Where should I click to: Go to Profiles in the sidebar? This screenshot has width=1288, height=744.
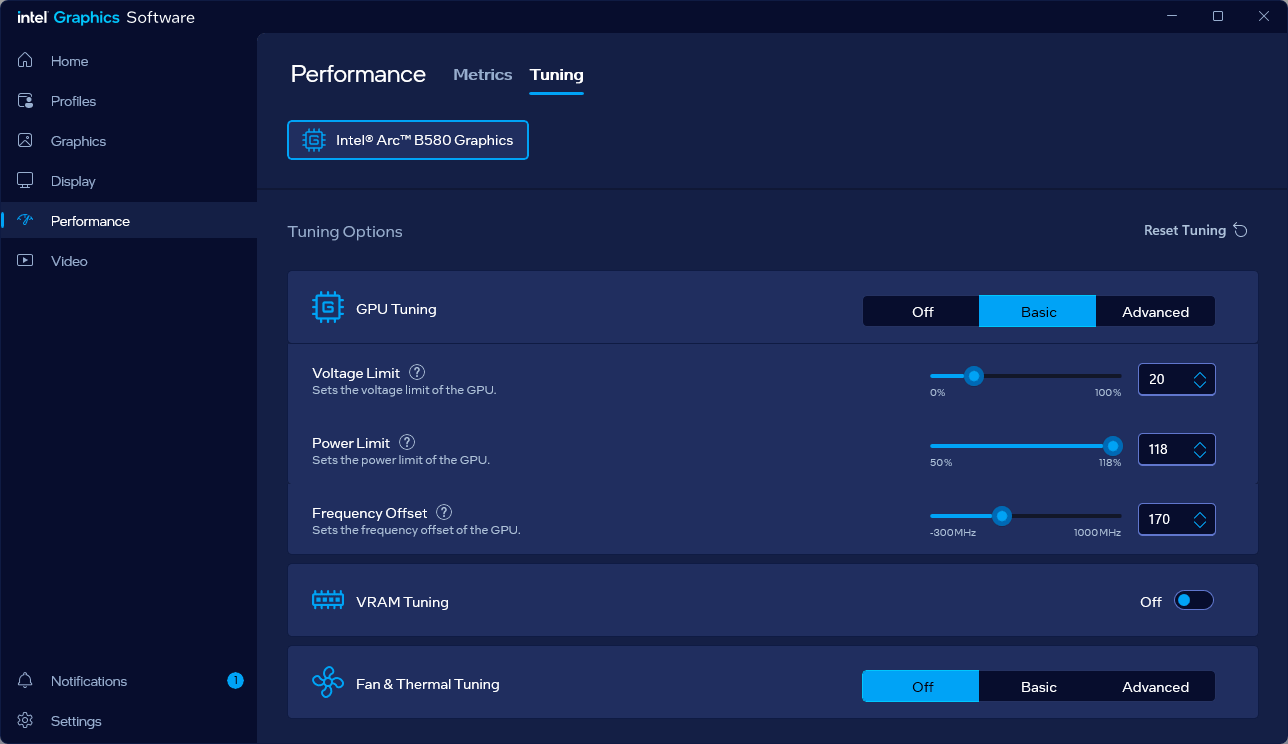pyautogui.click(x=128, y=101)
